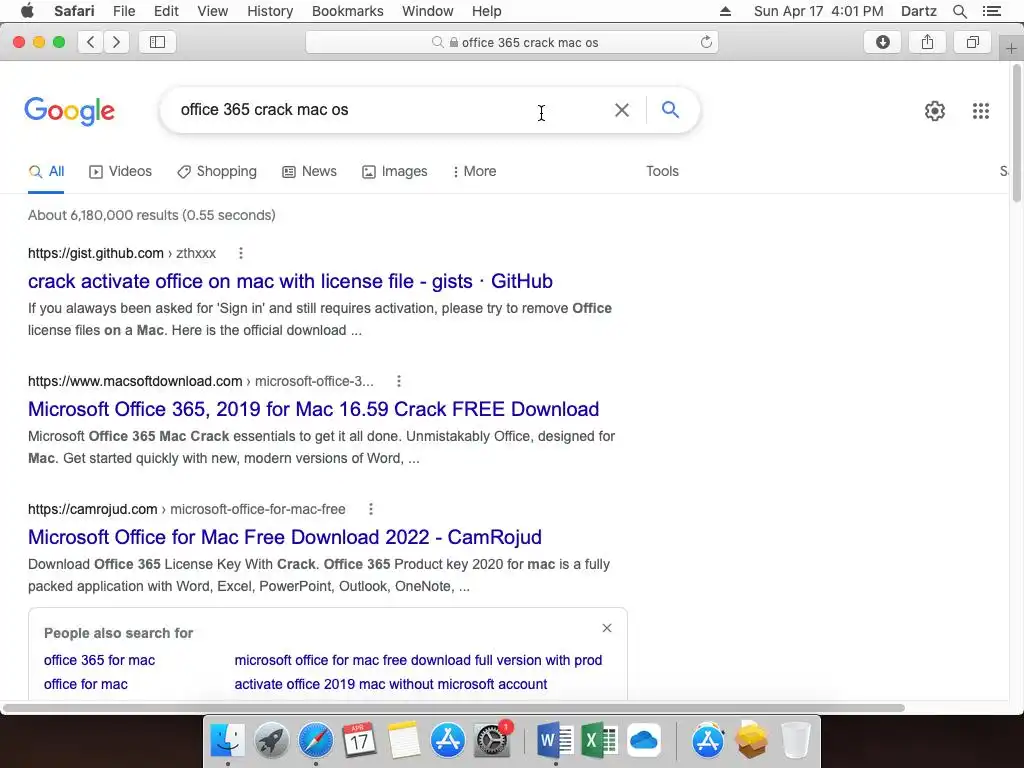This screenshot has height=768, width=1024.
Task: Open Safari's Share button
Action: pyautogui.click(x=927, y=42)
